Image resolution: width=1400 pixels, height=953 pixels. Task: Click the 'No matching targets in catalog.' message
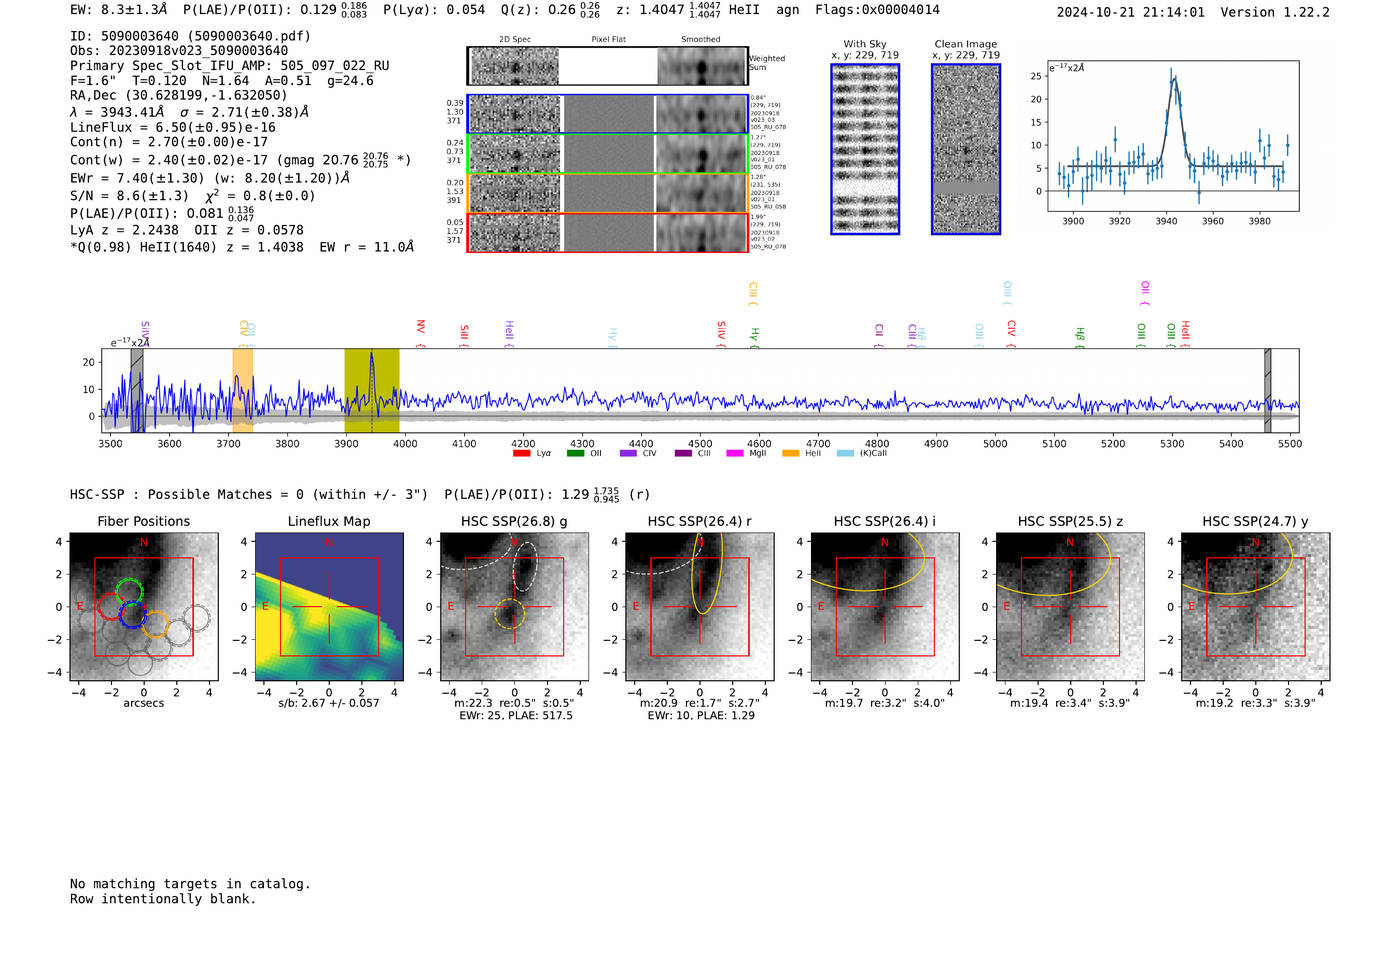190,884
